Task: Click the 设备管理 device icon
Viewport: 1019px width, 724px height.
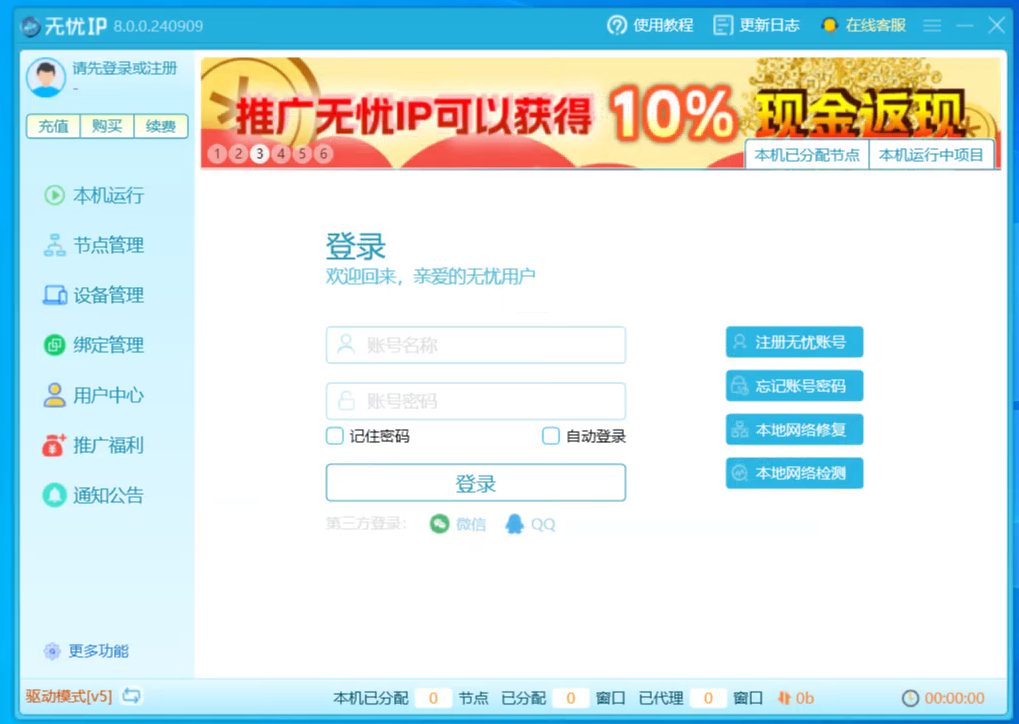Action: pos(55,295)
